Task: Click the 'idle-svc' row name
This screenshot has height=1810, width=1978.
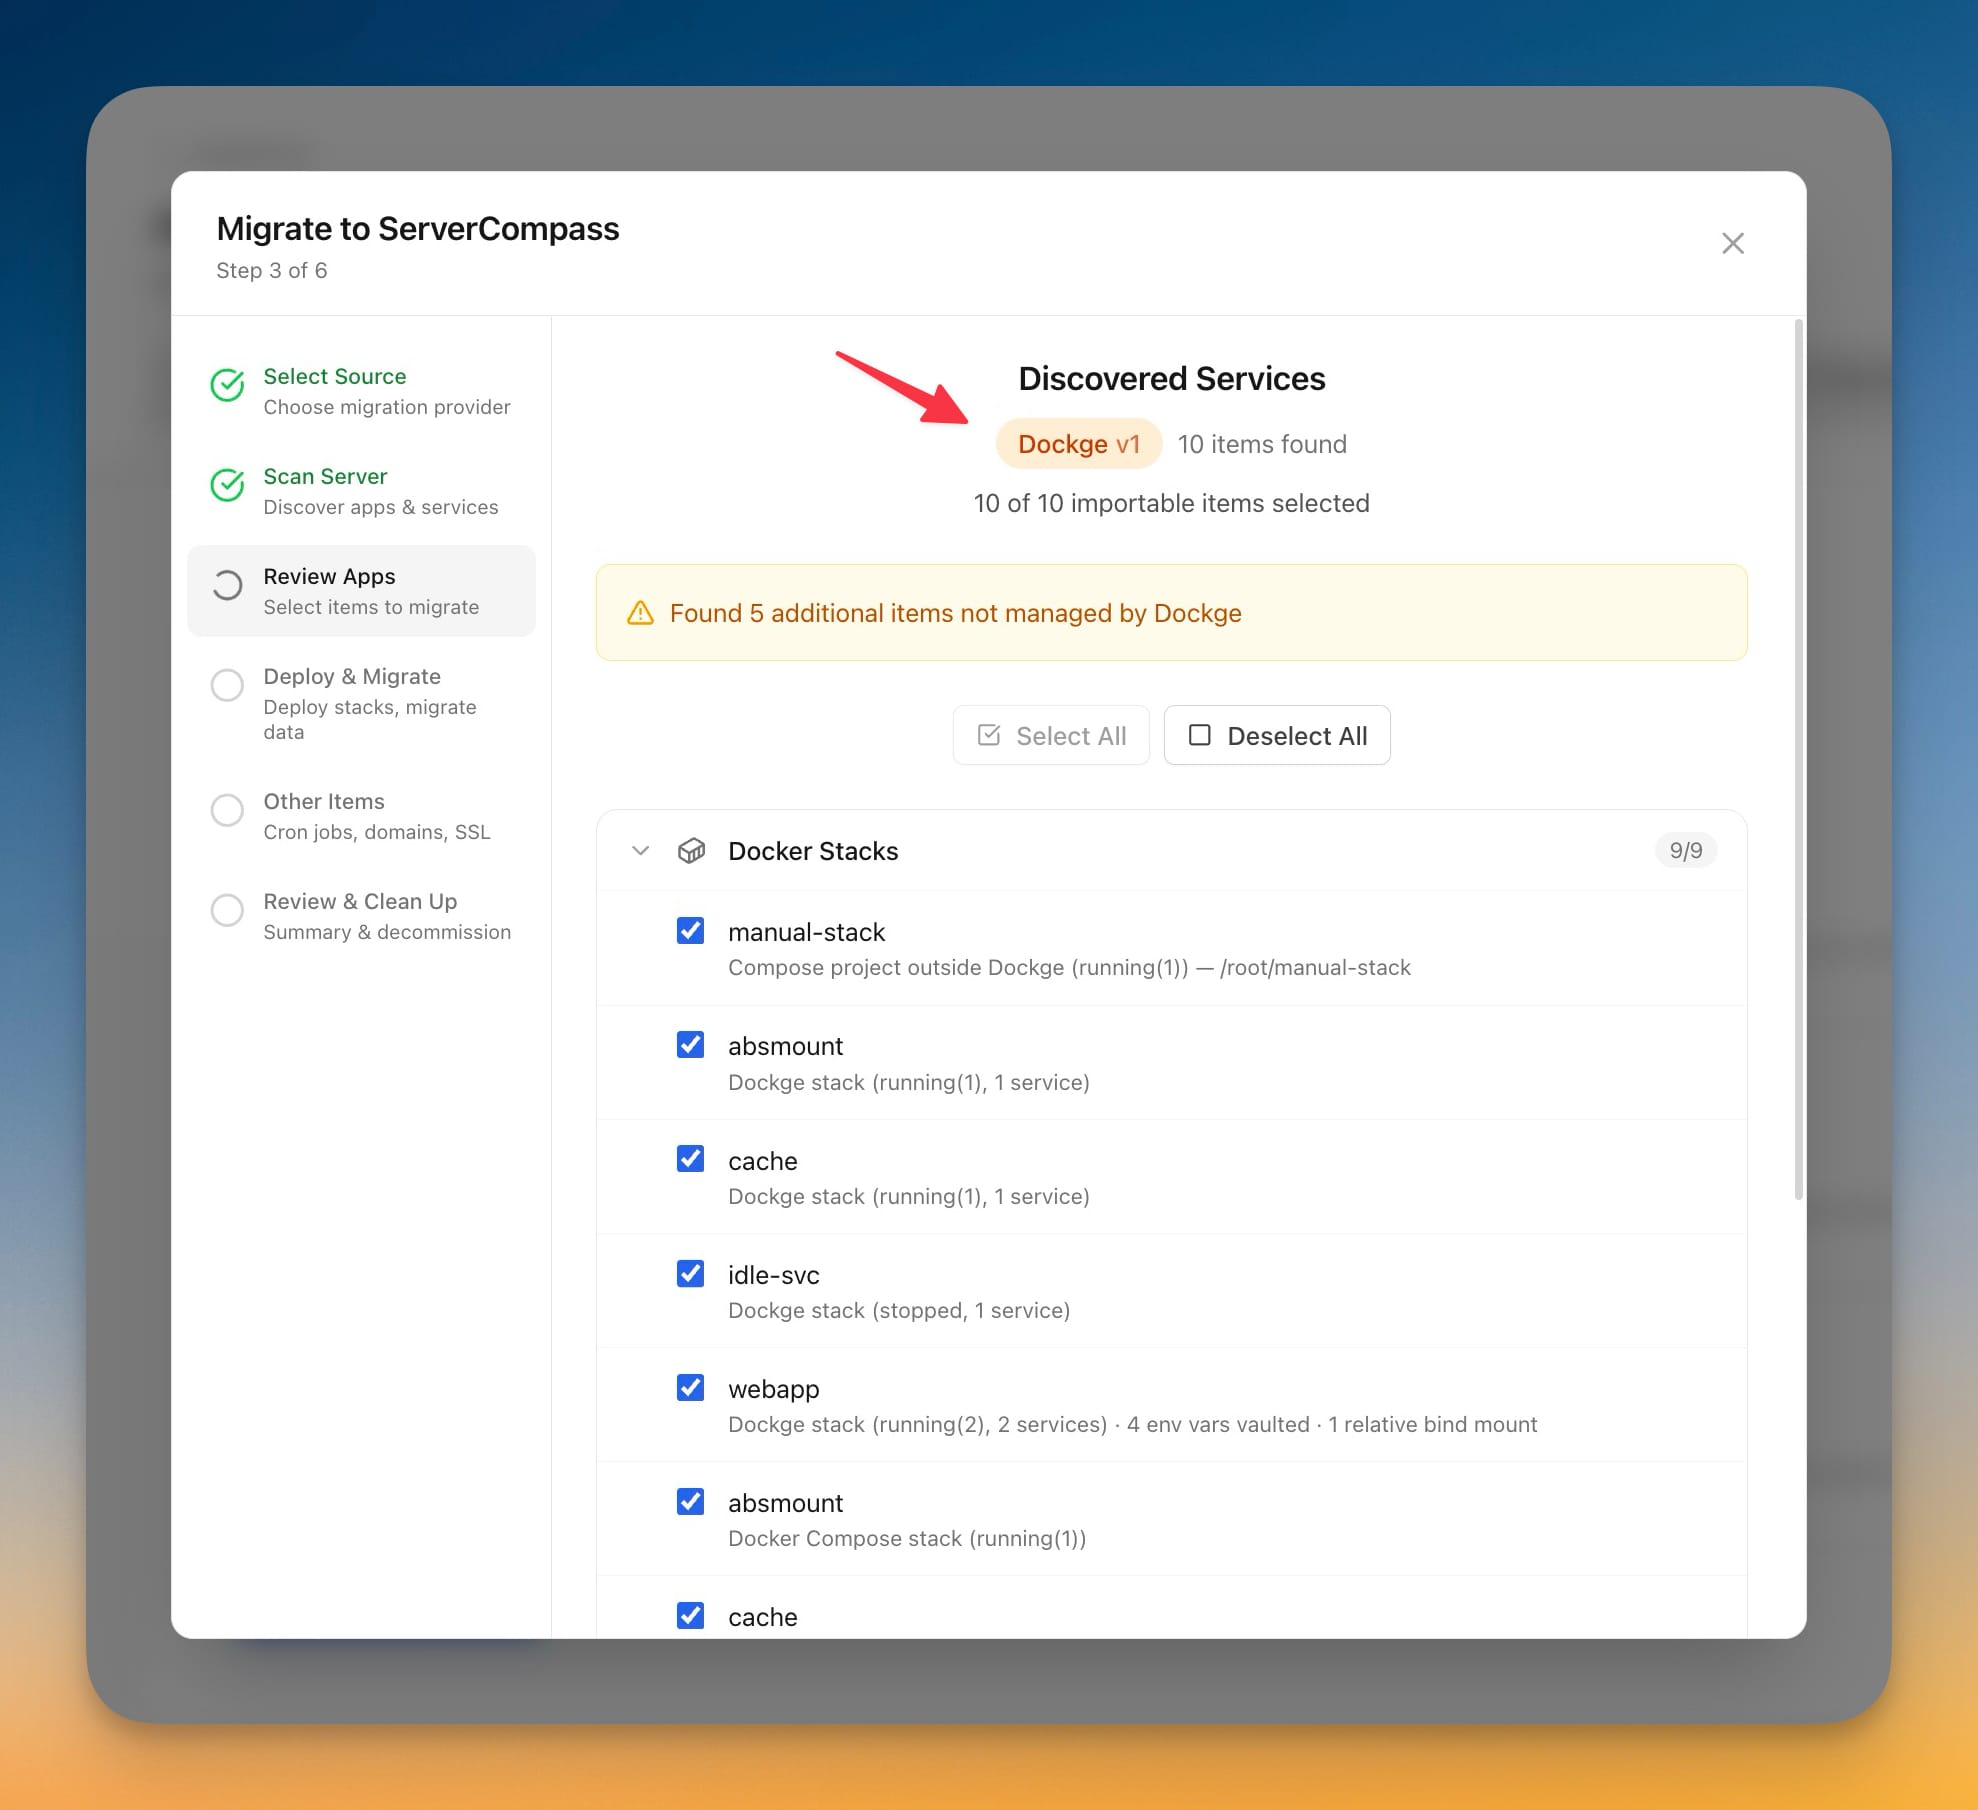Action: pyautogui.click(x=774, y=1275)
